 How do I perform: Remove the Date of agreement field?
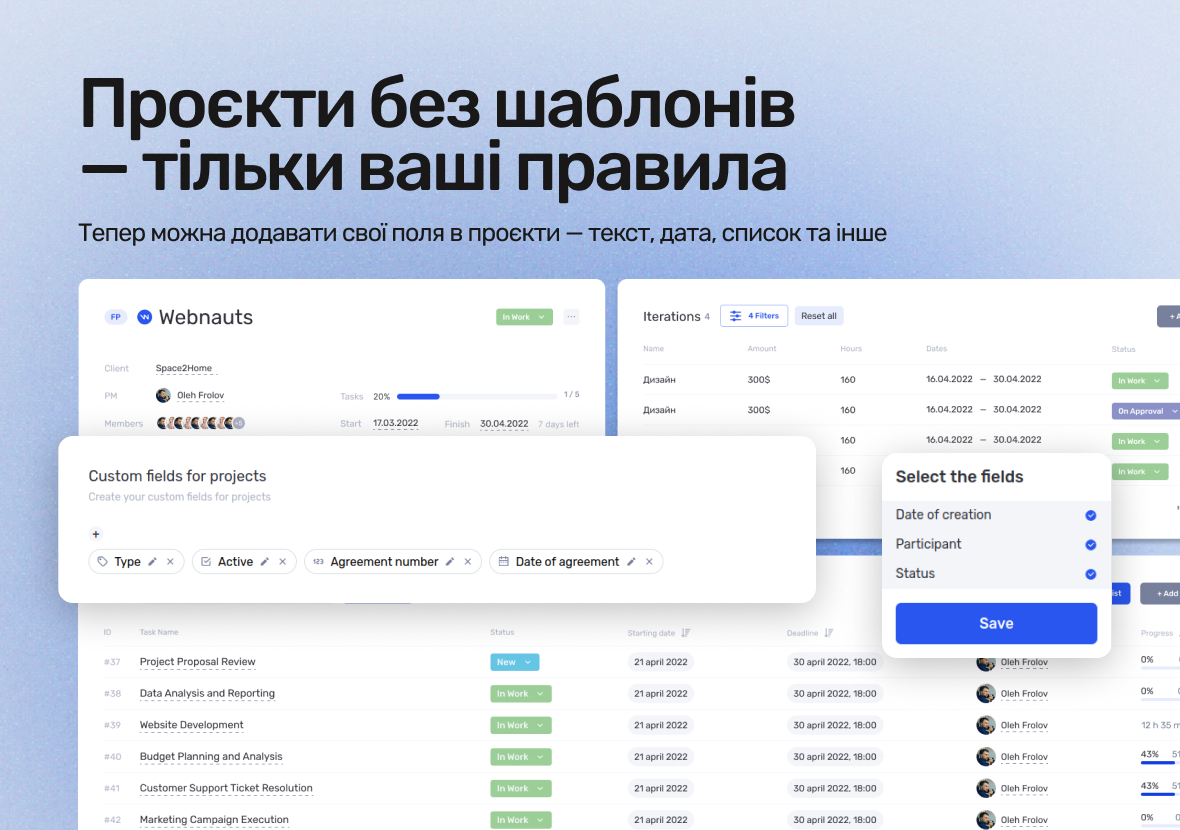[649, 561]
